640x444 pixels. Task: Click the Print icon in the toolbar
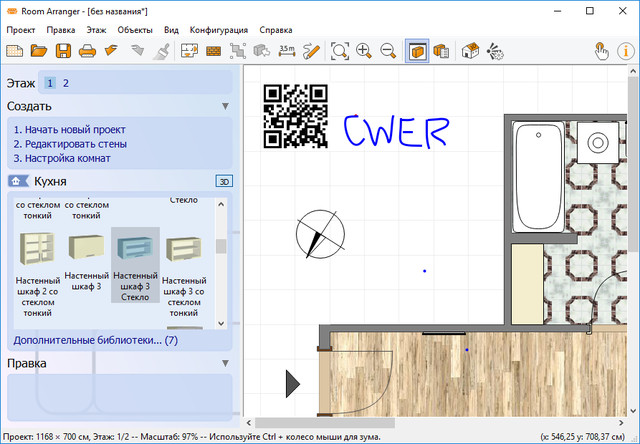[87, 50]
